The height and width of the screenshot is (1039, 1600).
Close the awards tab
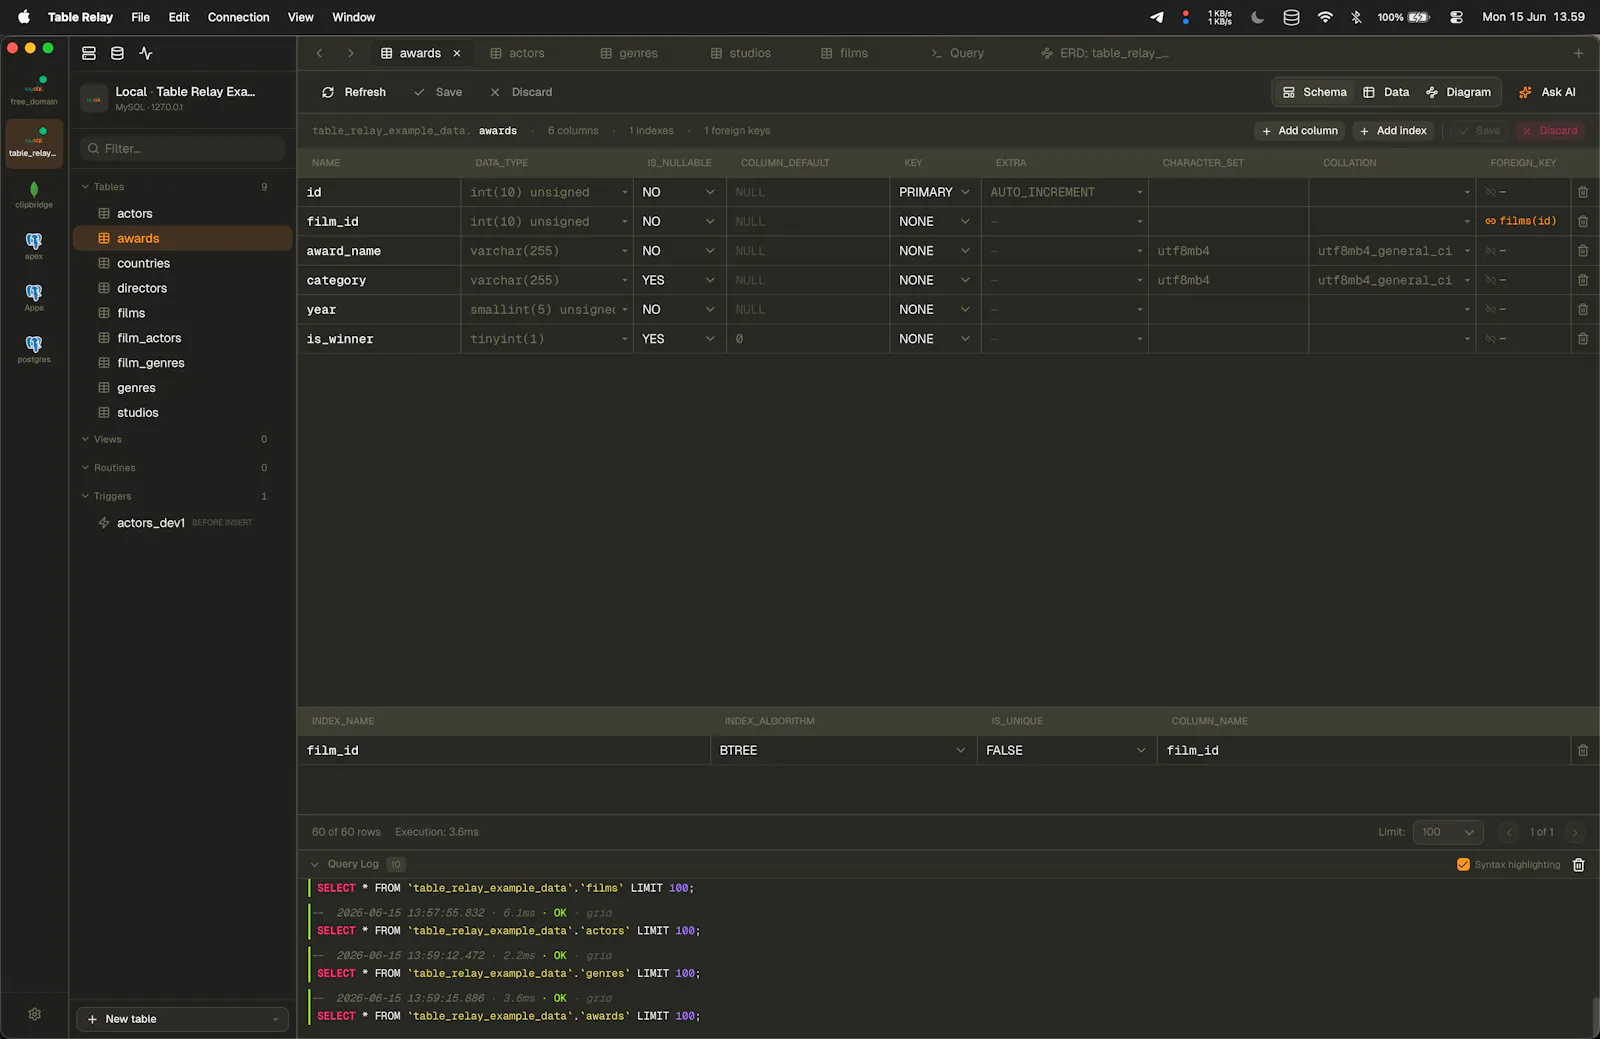[457, 53]
